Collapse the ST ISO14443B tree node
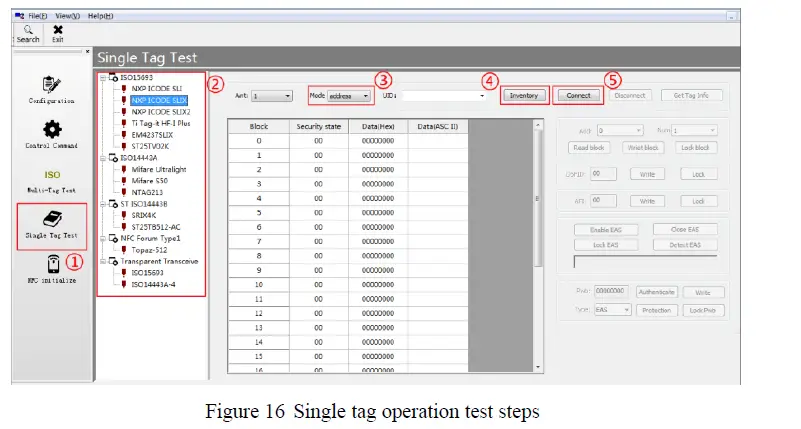 (103, 204)
